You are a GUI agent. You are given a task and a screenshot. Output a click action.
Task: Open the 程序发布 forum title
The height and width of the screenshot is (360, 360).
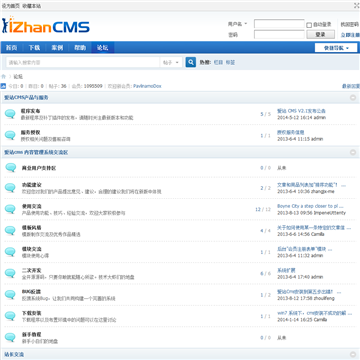(31, 111)
